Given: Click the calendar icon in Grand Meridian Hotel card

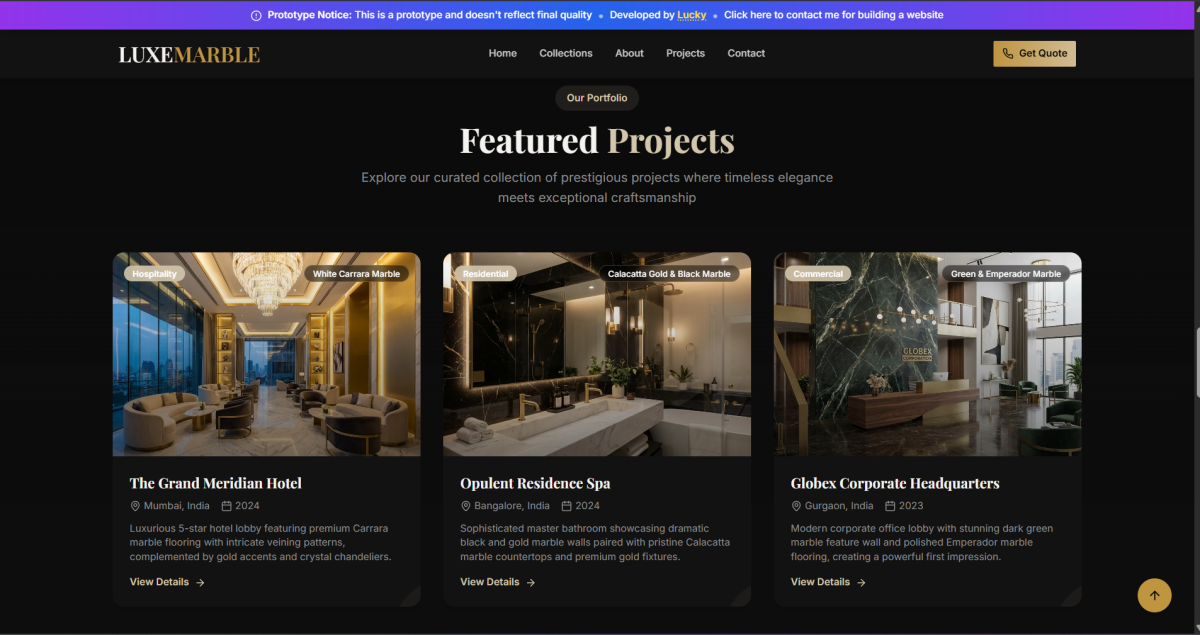Looking at the screenshot, I should pyautogui.click(x=227, y=506).
